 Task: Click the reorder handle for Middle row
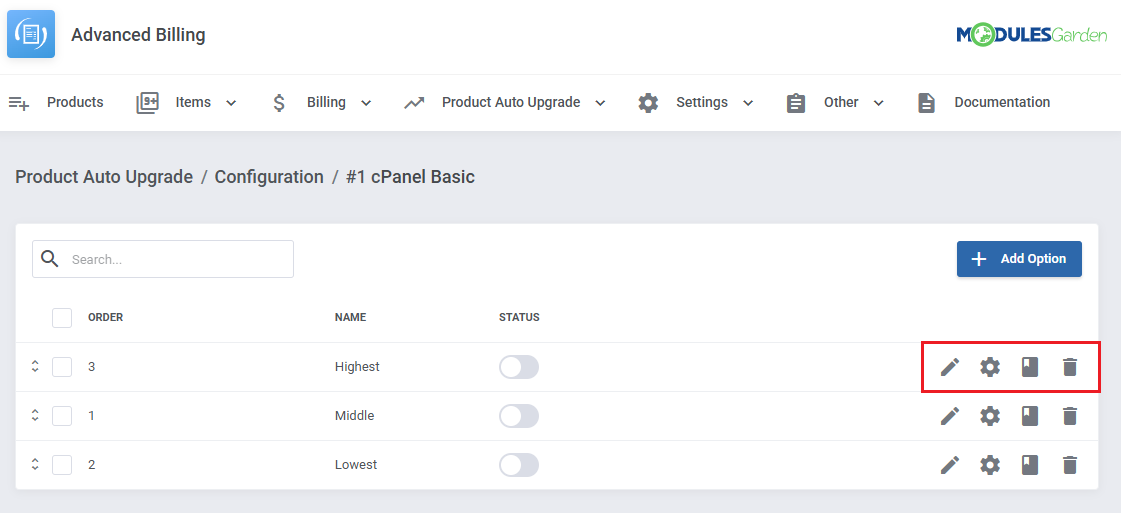[34, 415]
